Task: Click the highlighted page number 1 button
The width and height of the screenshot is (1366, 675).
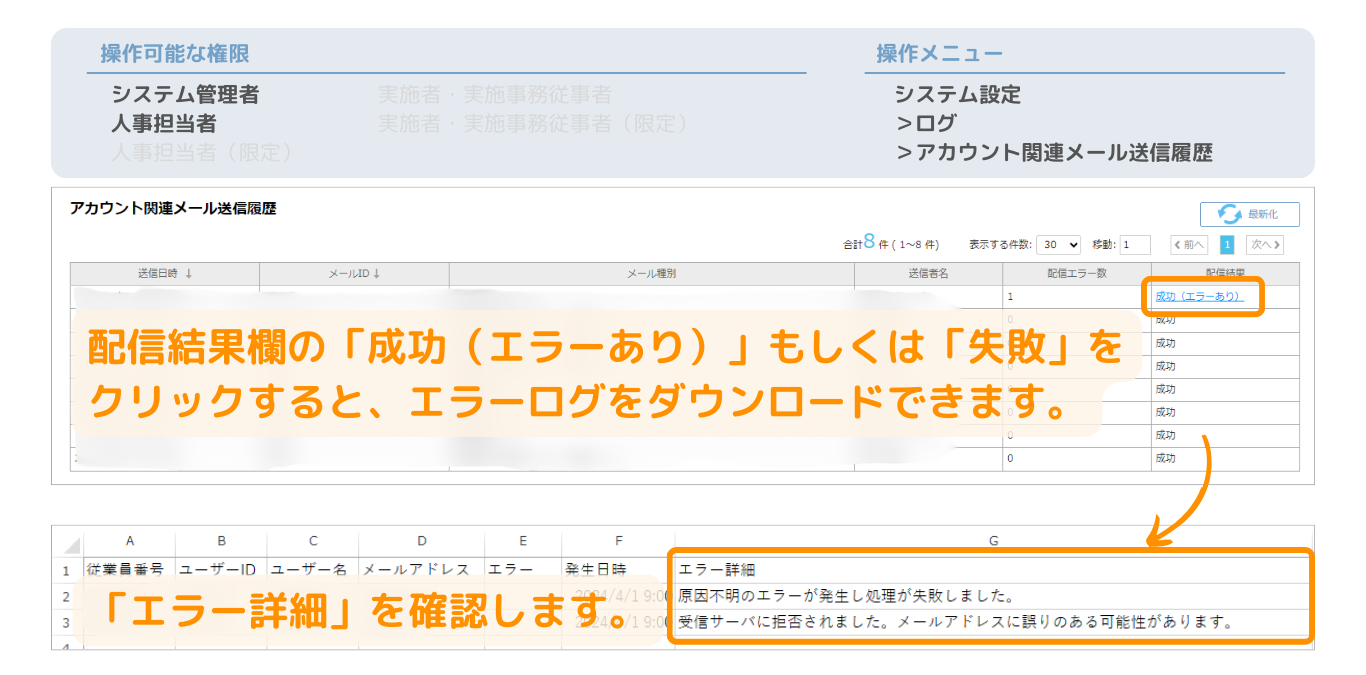Action: pos(1228,244)
